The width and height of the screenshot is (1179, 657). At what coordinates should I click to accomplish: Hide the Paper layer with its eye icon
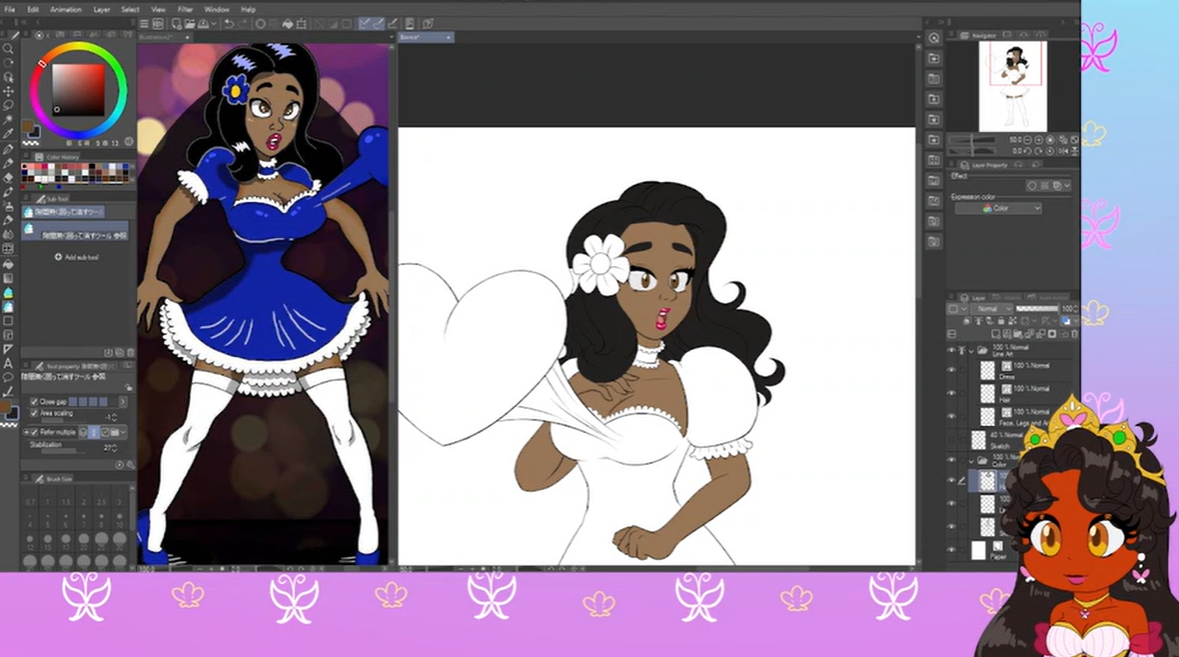point(951,550)
